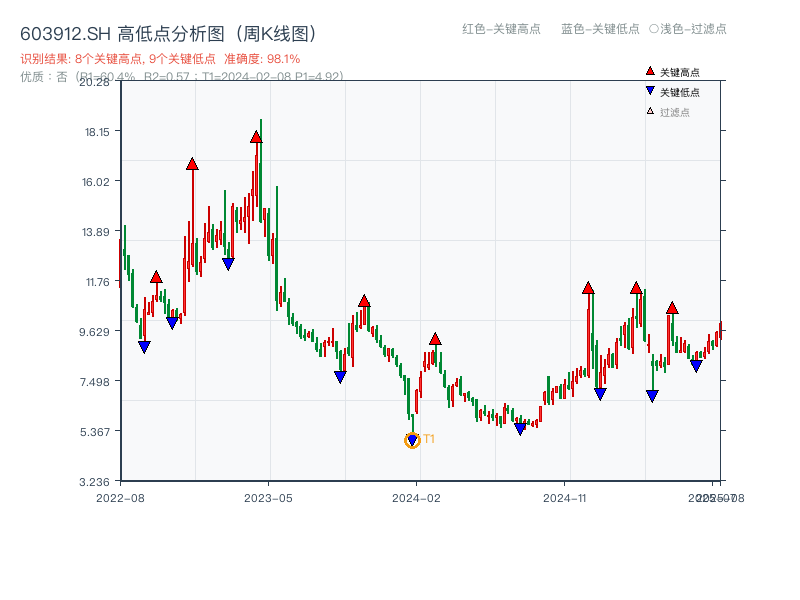800x600 pixels.
Task: Select the red high marker near 16.7
Action: [x=192, y=164]
